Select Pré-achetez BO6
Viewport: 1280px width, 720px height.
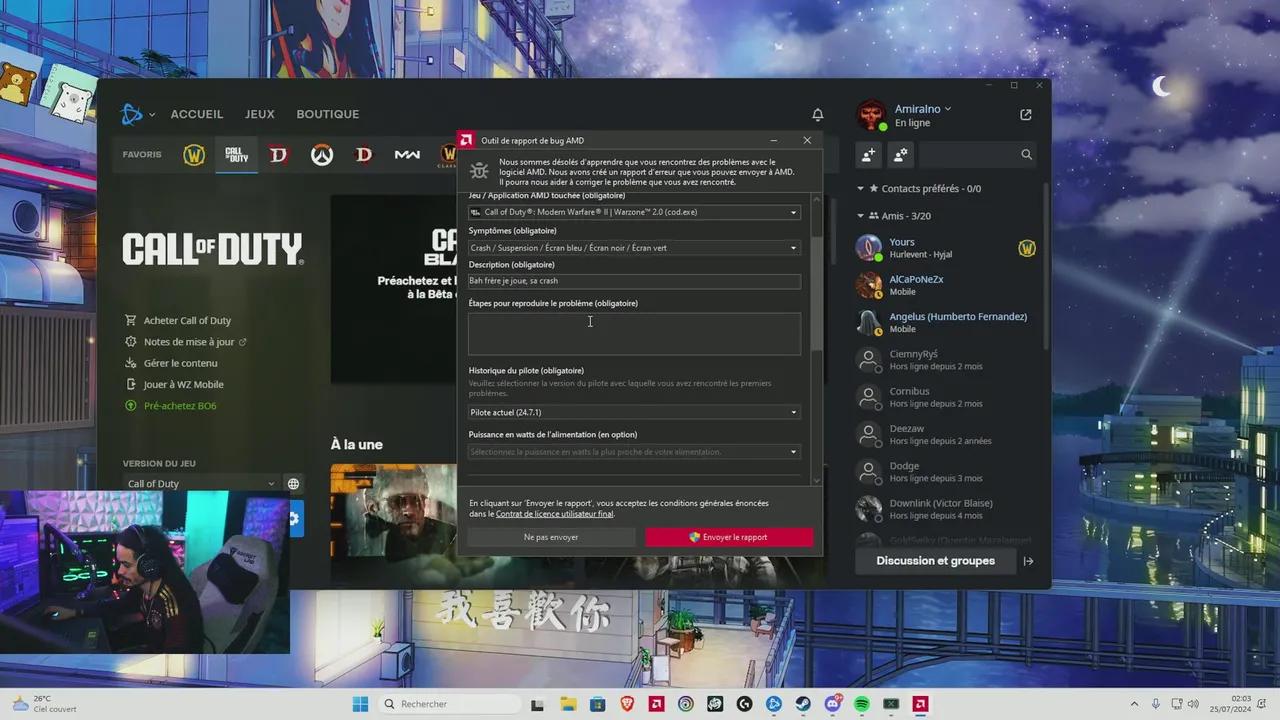[170, 406]
